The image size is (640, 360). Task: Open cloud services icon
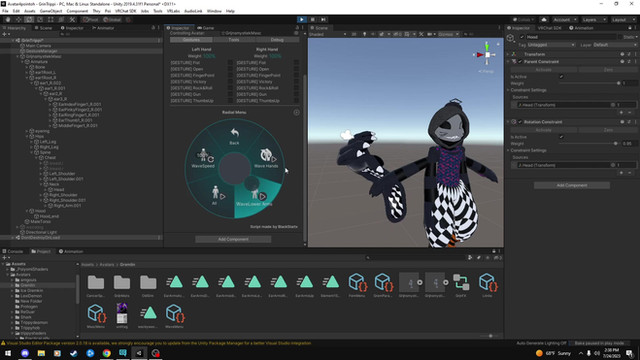click(x=544, y=20)
